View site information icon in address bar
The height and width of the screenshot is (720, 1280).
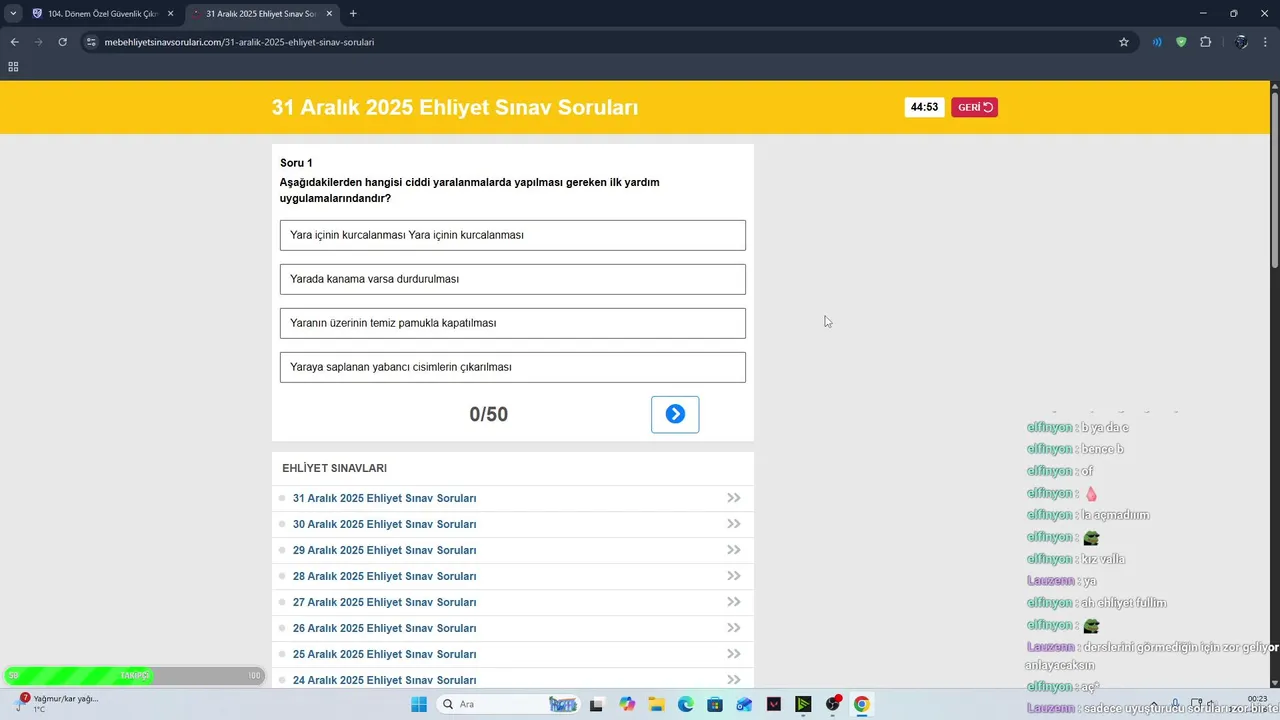91,42
